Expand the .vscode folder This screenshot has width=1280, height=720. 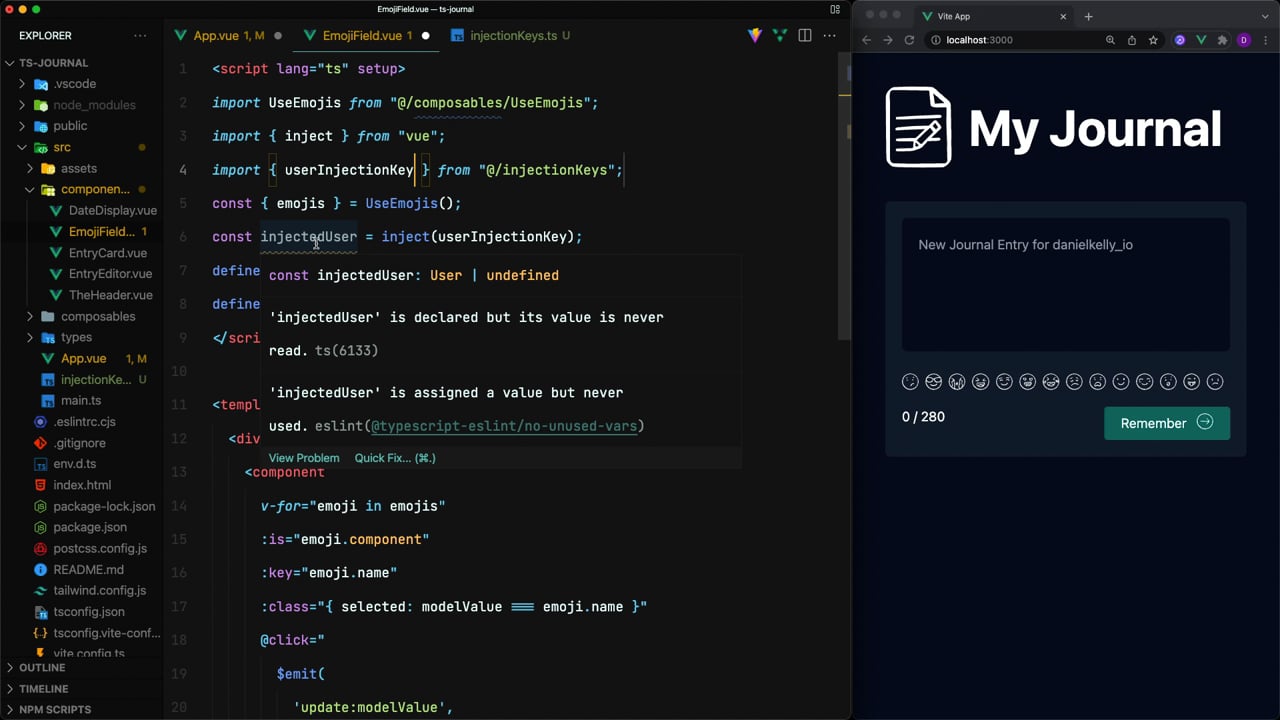click(22, 84)
